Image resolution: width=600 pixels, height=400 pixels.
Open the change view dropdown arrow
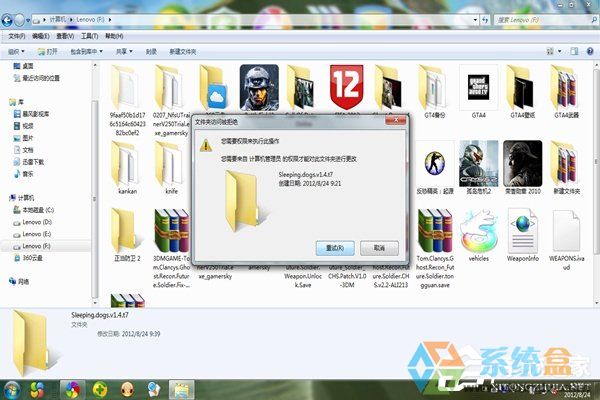click(559, 51)
